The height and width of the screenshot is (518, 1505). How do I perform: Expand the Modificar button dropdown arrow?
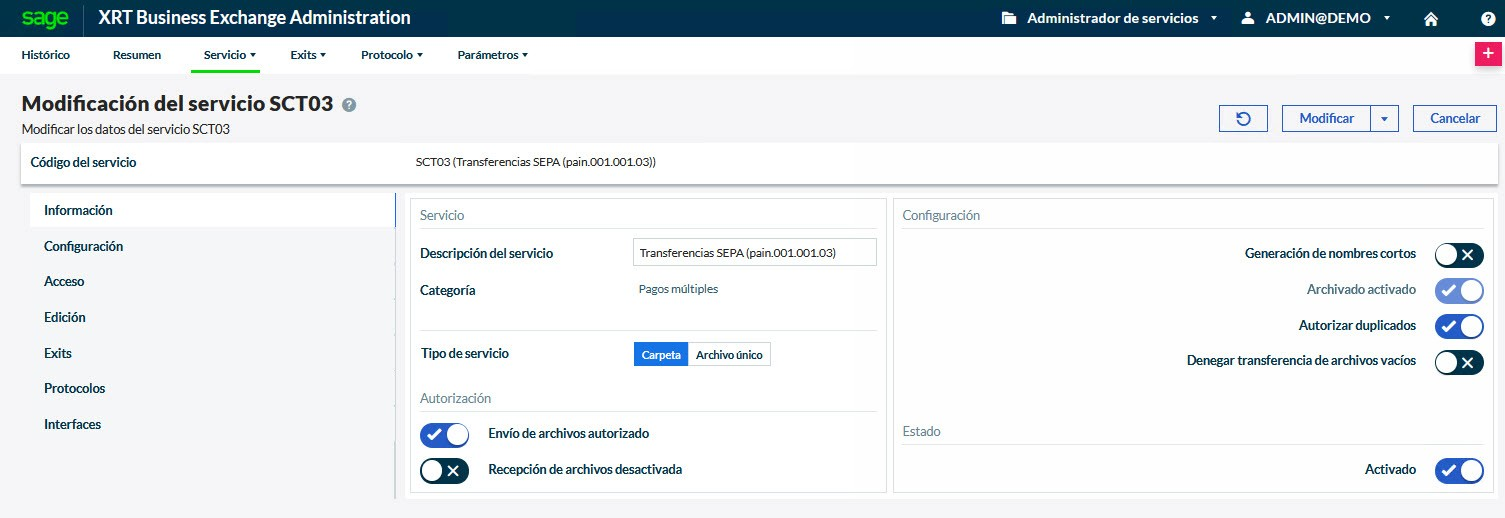[x=1384, y=118]
